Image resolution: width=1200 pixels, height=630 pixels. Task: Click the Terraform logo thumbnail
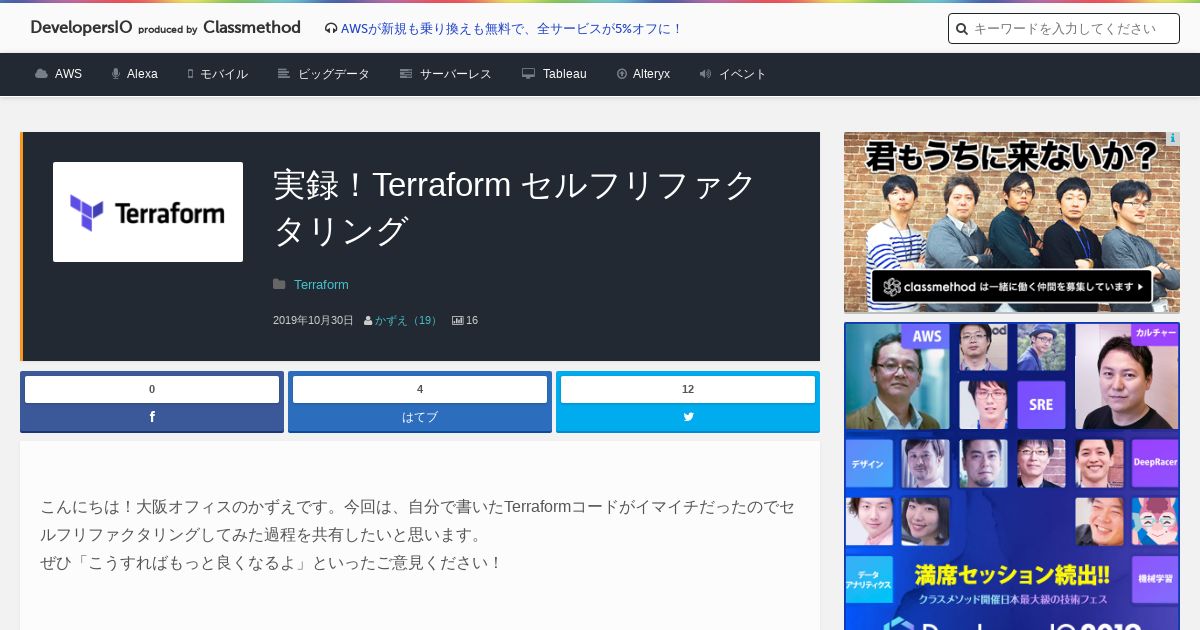tap(148, 212)
